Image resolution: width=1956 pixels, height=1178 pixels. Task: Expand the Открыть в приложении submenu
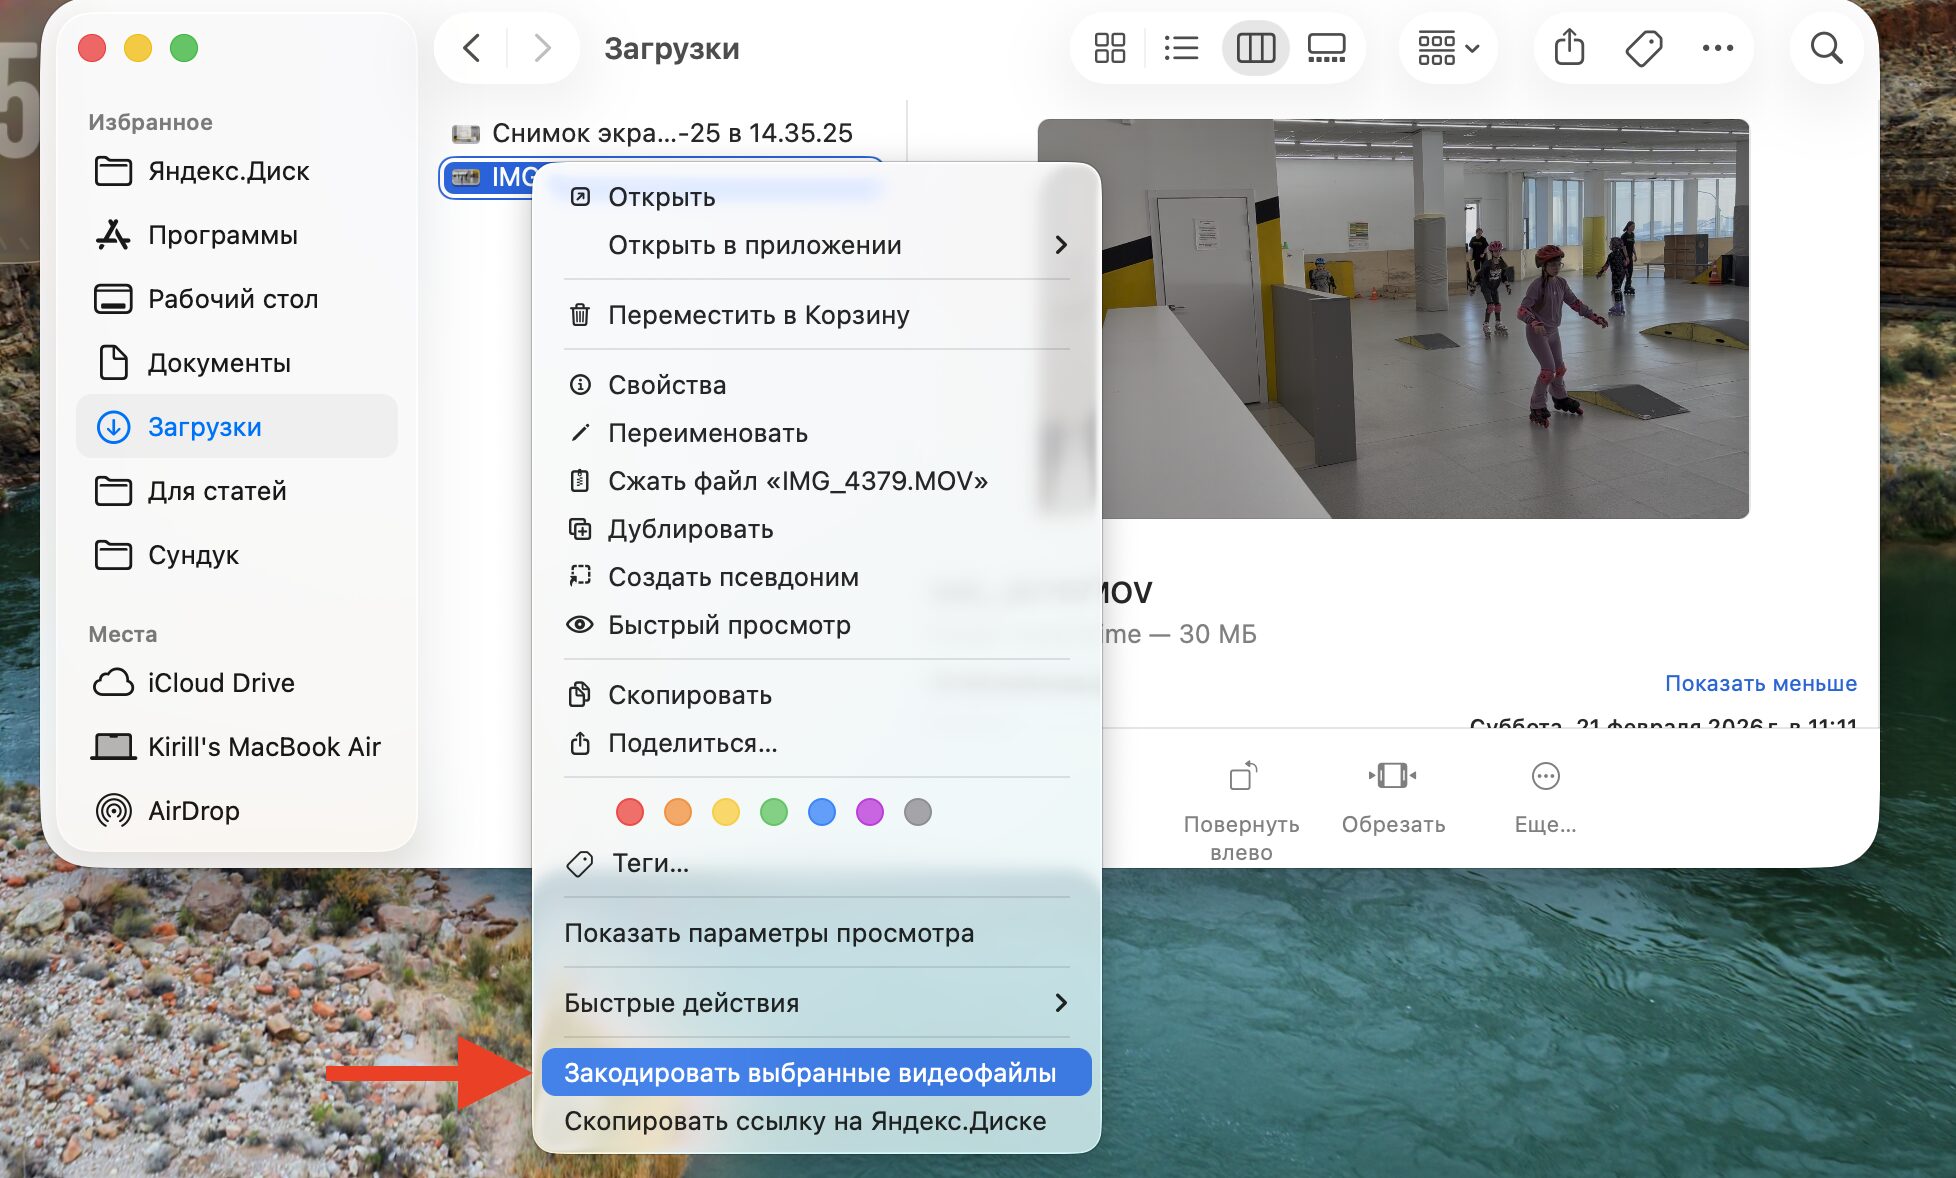pos(756,244)
